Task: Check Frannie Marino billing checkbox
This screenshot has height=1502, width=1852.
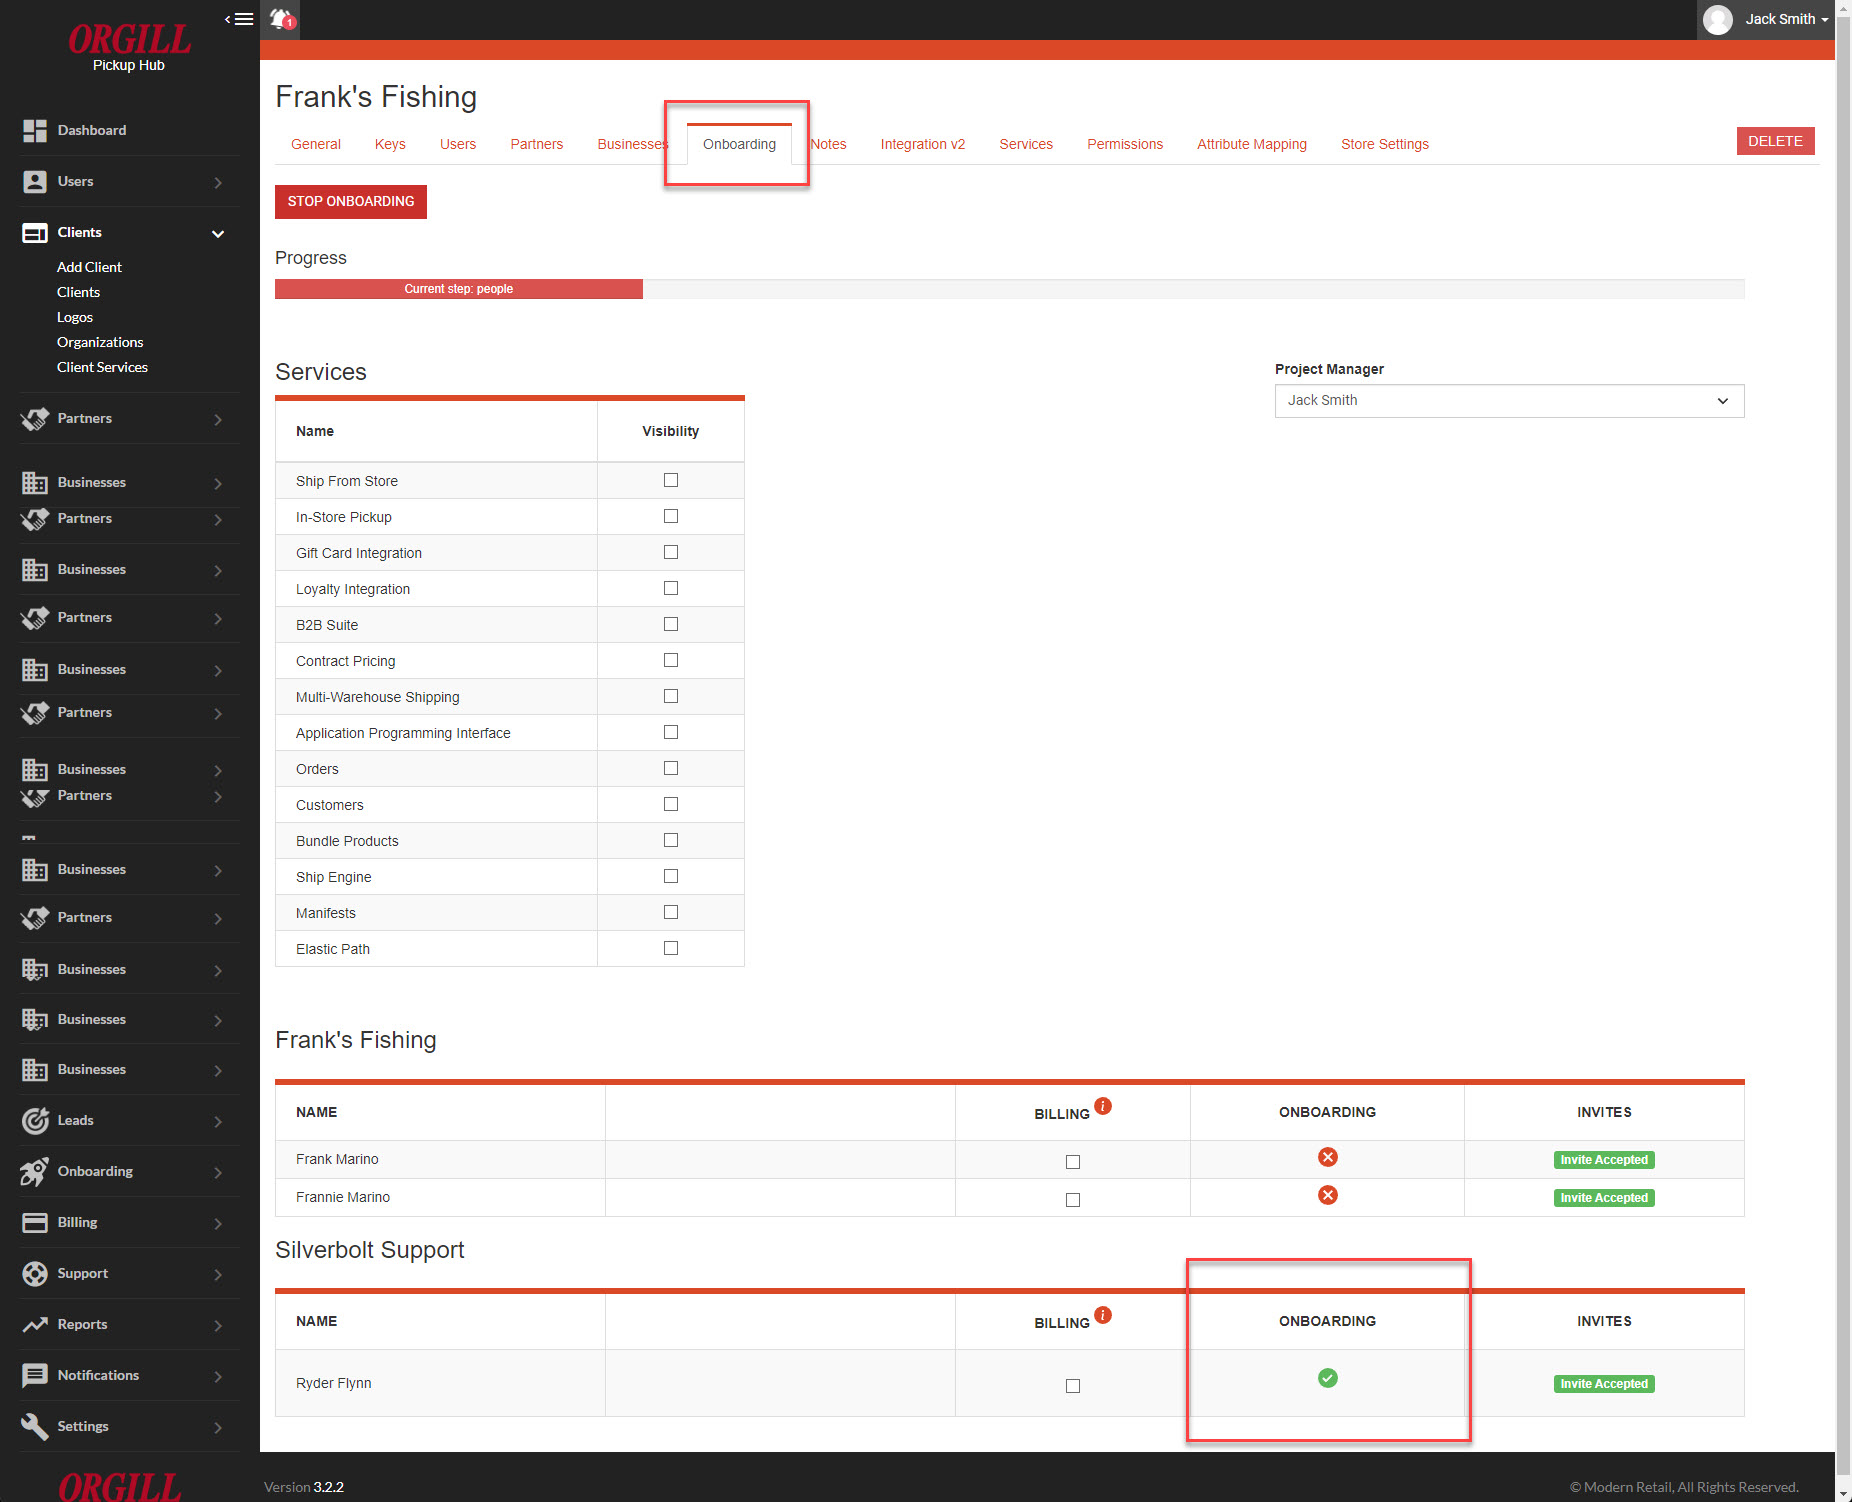Action: 1073,1200
